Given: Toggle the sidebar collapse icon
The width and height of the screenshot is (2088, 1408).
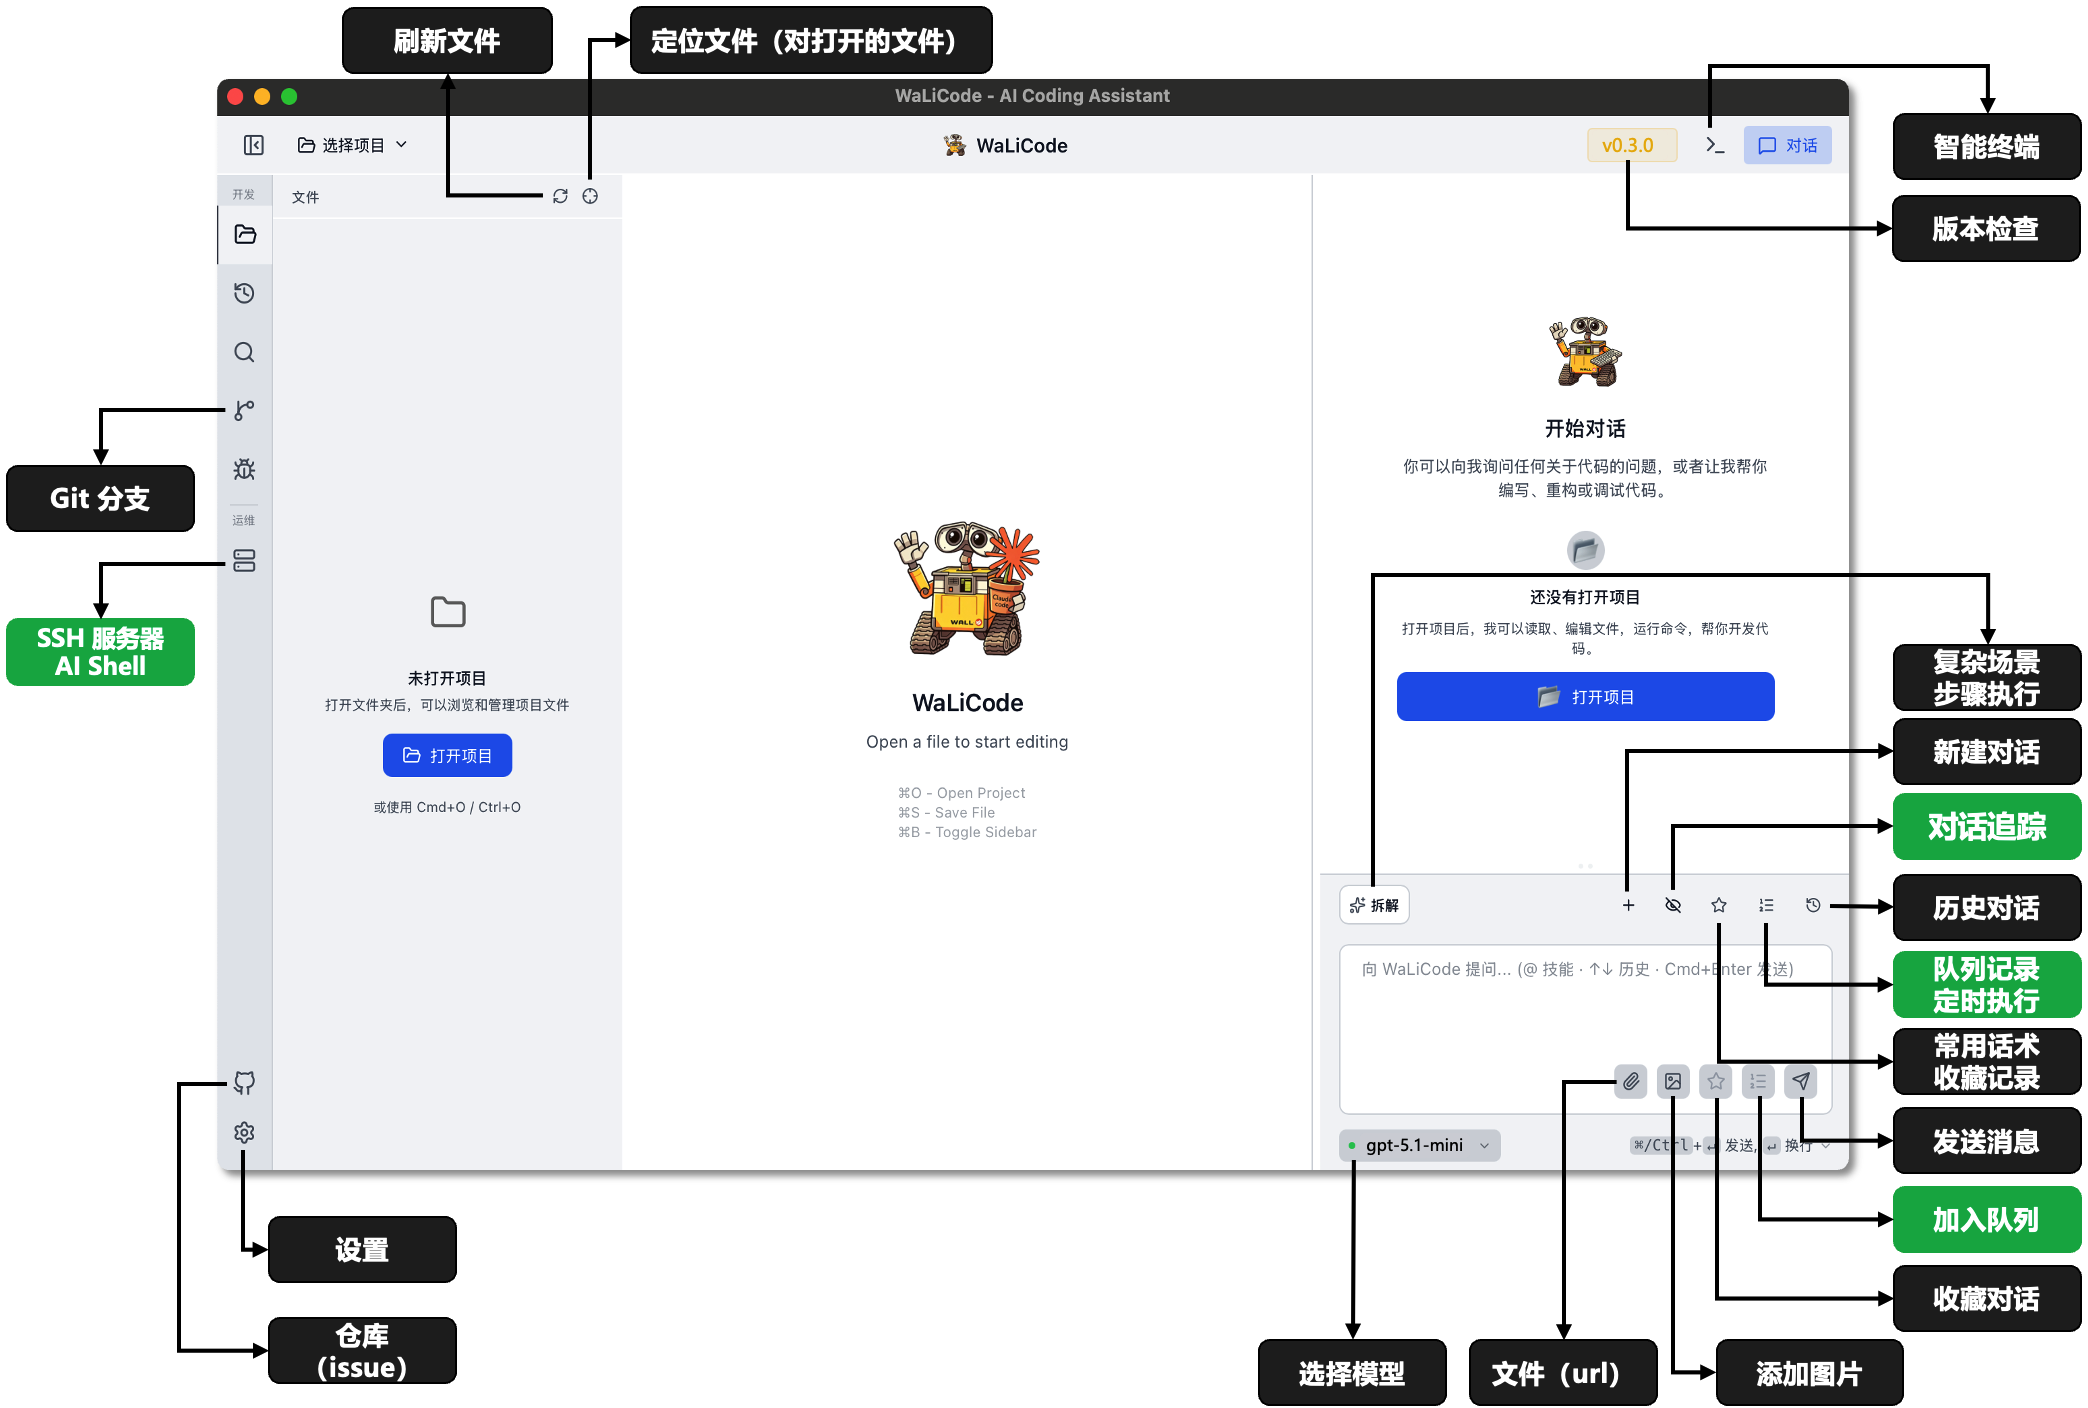Looking at the screenshot, I should [x=254, y=145].
